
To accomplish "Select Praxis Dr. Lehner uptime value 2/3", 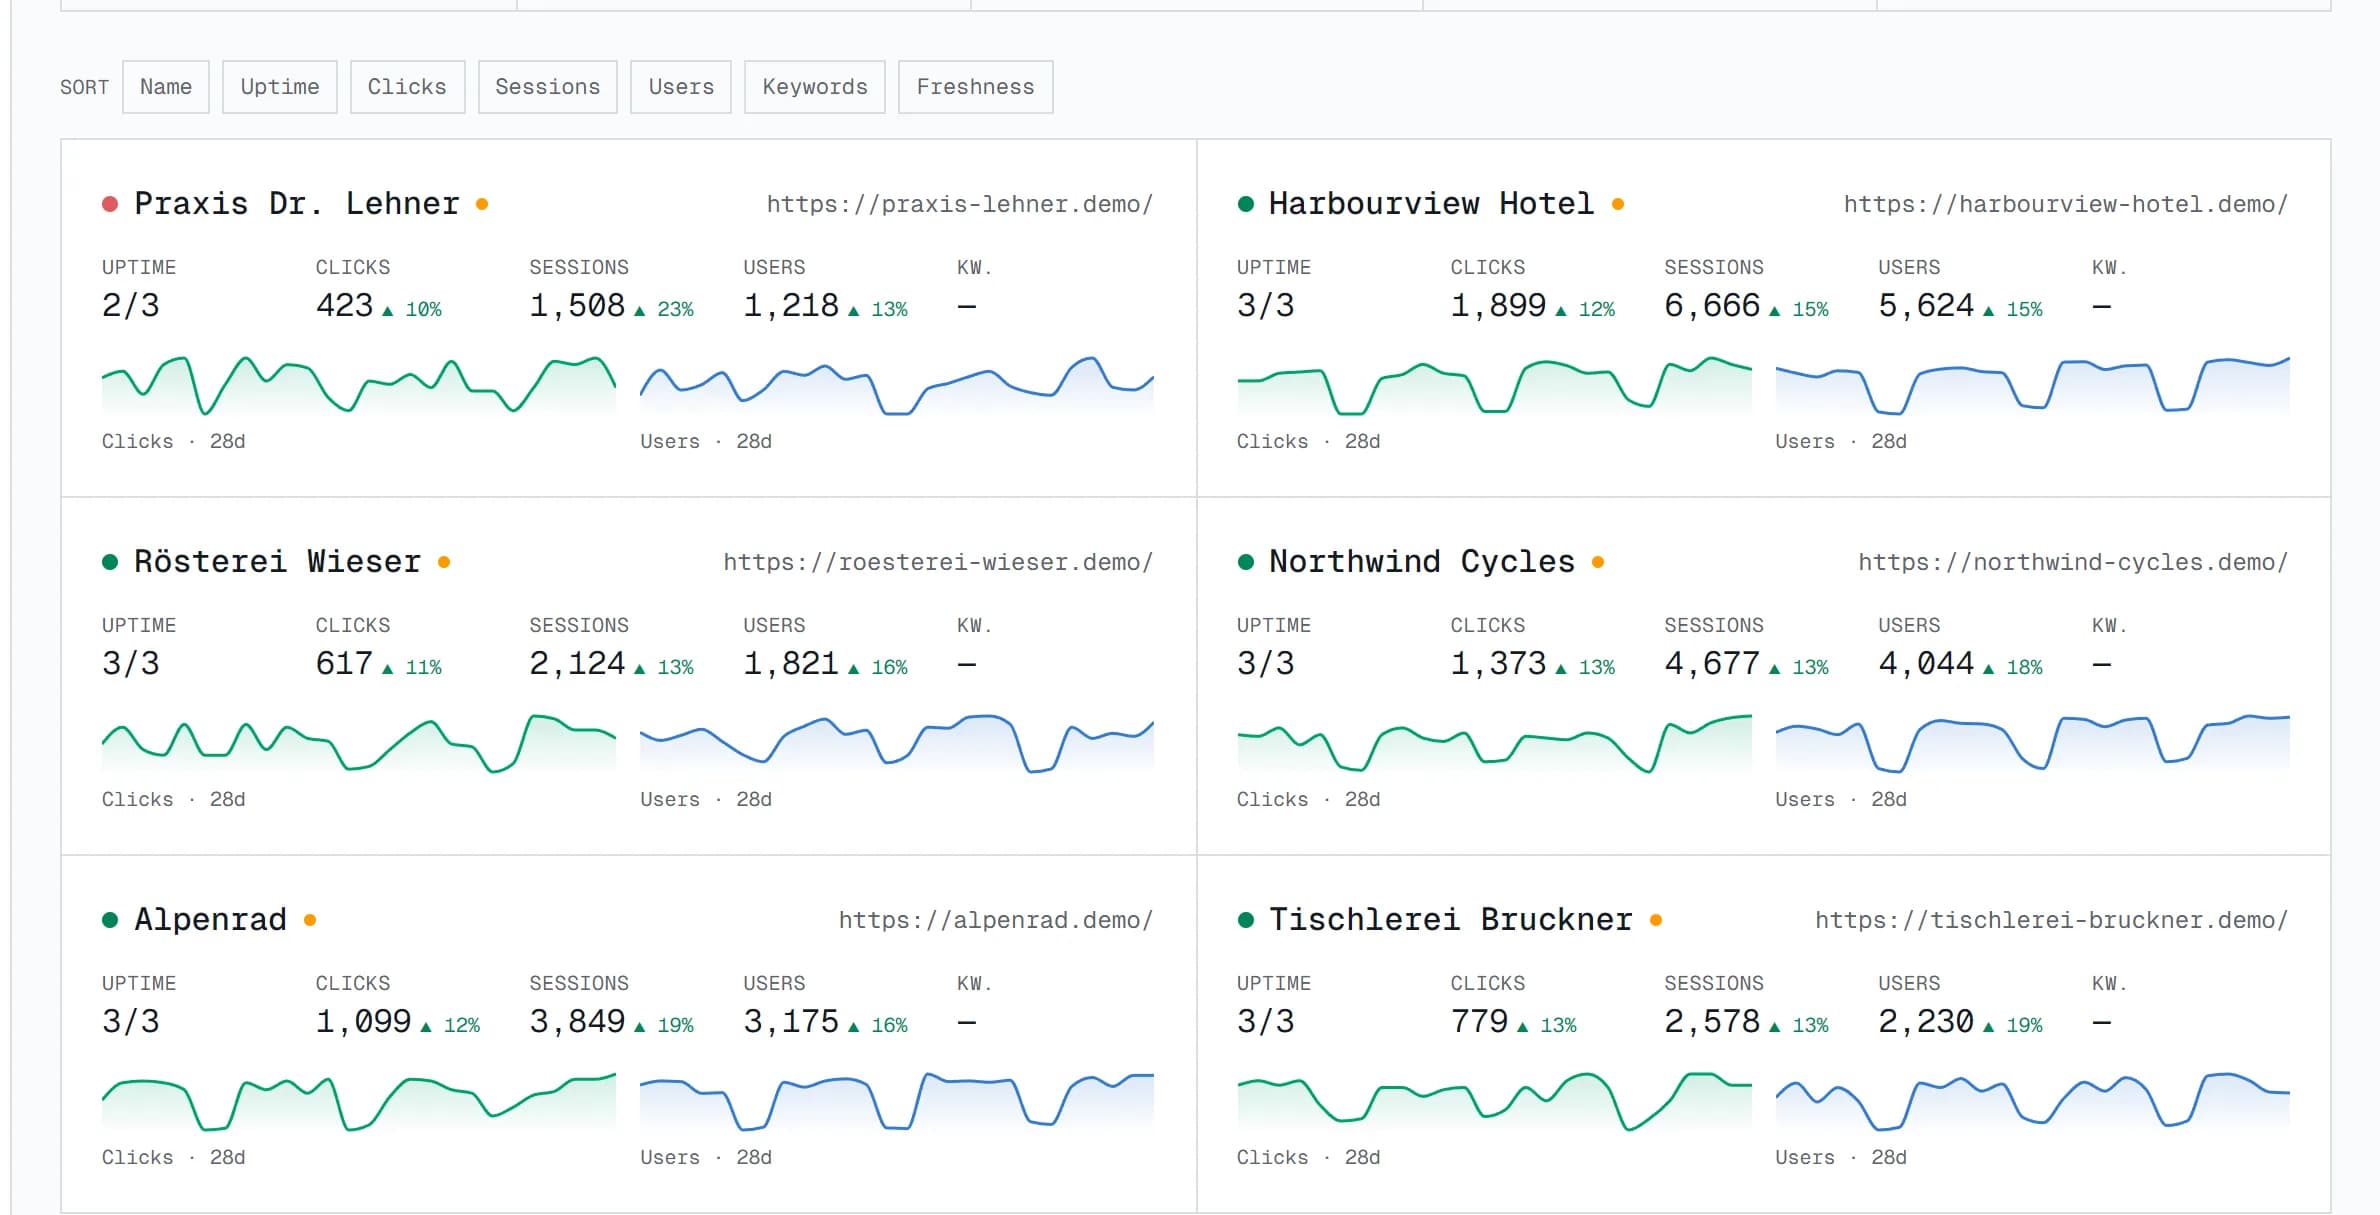I will (x=131, y=306).
